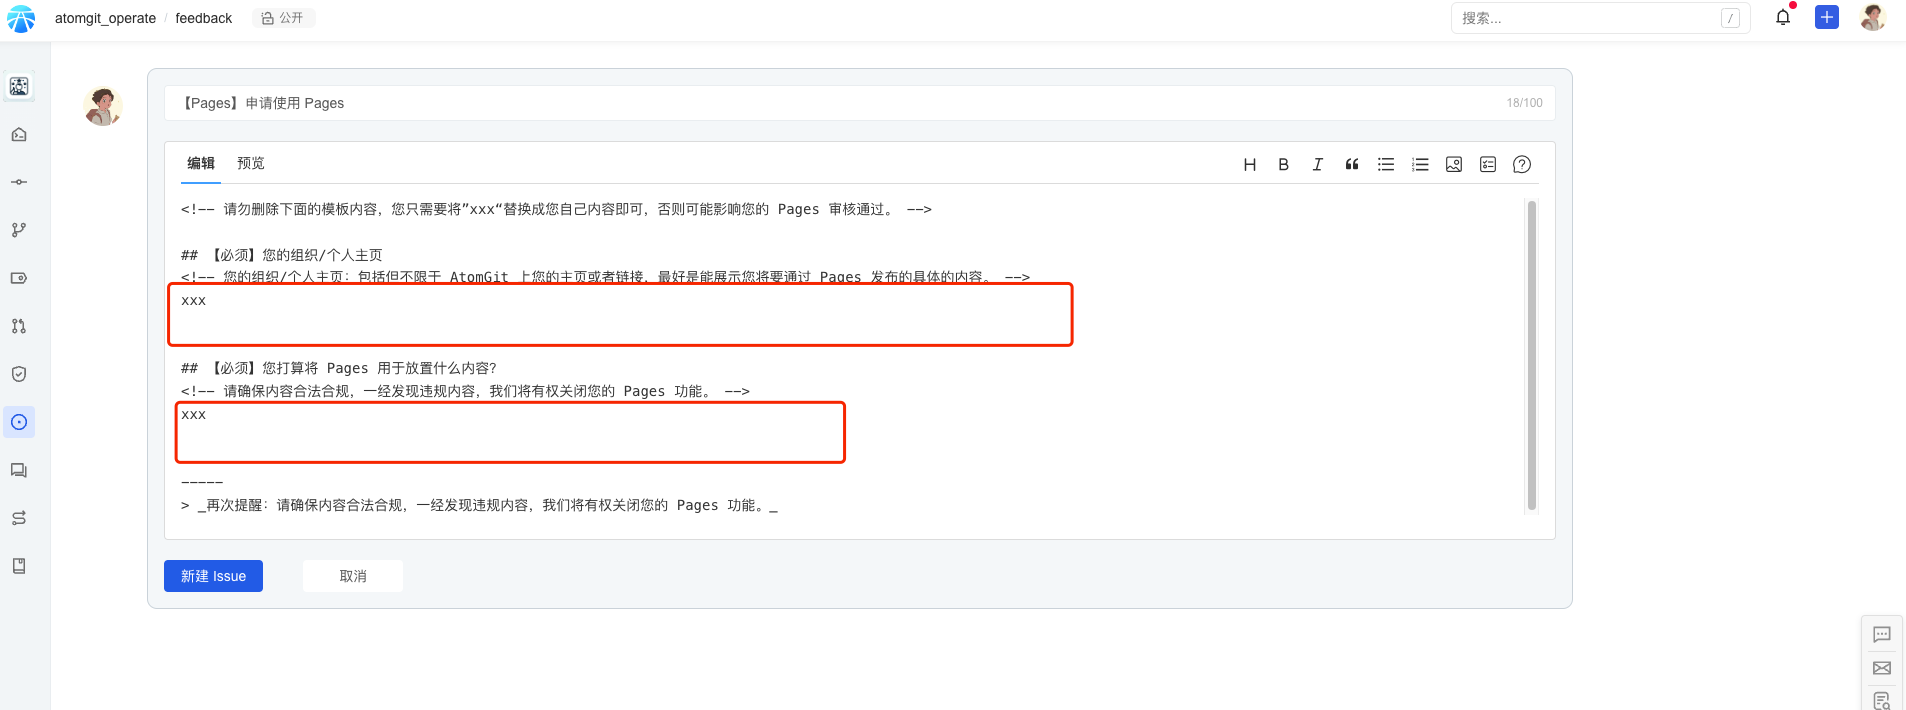Screen dimensions: 1906x710
Task: Click the issue title input field
Action: (x=859, y=103)
